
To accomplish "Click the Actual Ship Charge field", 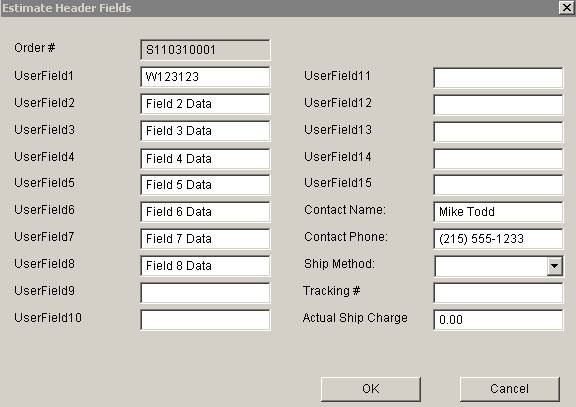I will (x=498, y=320).
